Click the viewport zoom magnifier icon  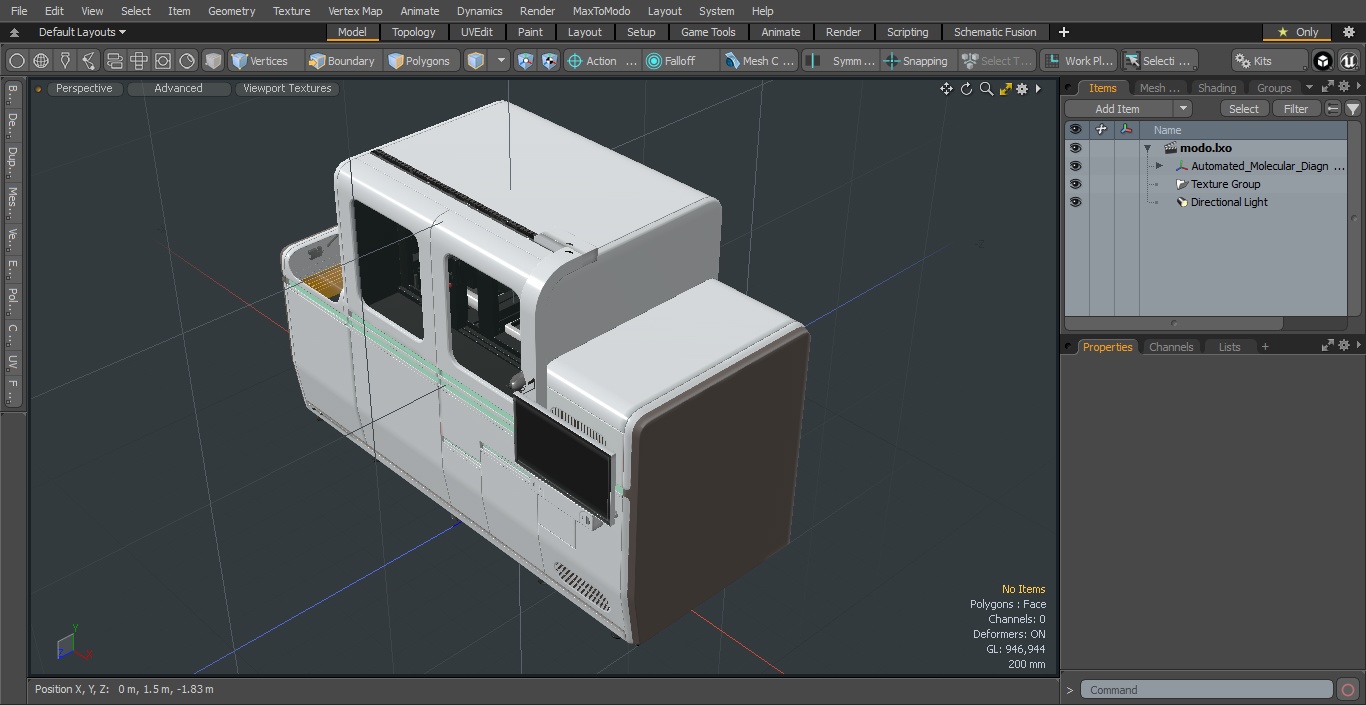[986, 89]
